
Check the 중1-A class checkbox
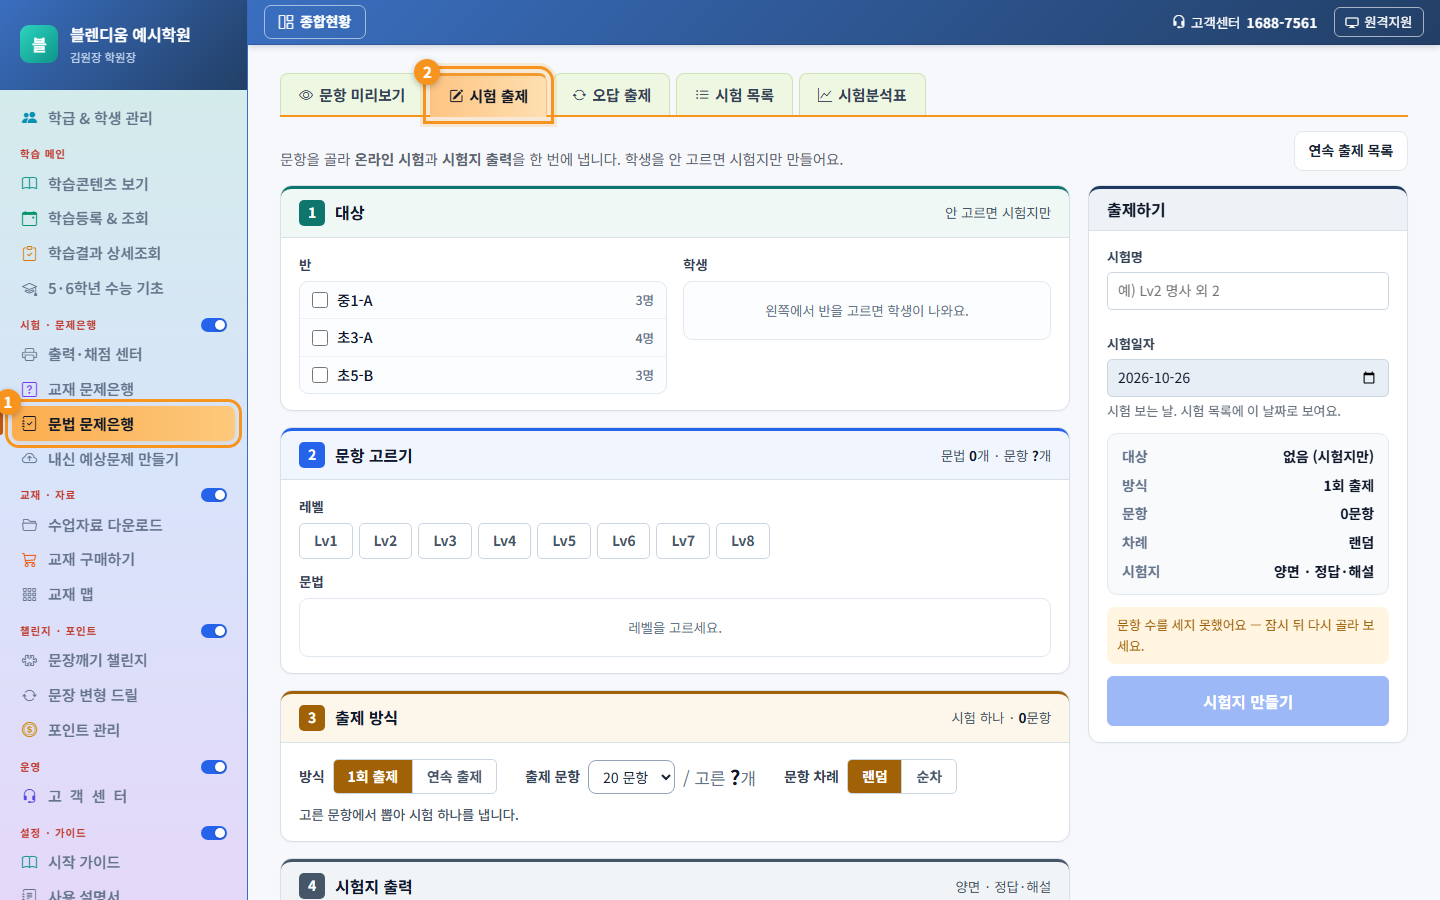pos(320,300)
